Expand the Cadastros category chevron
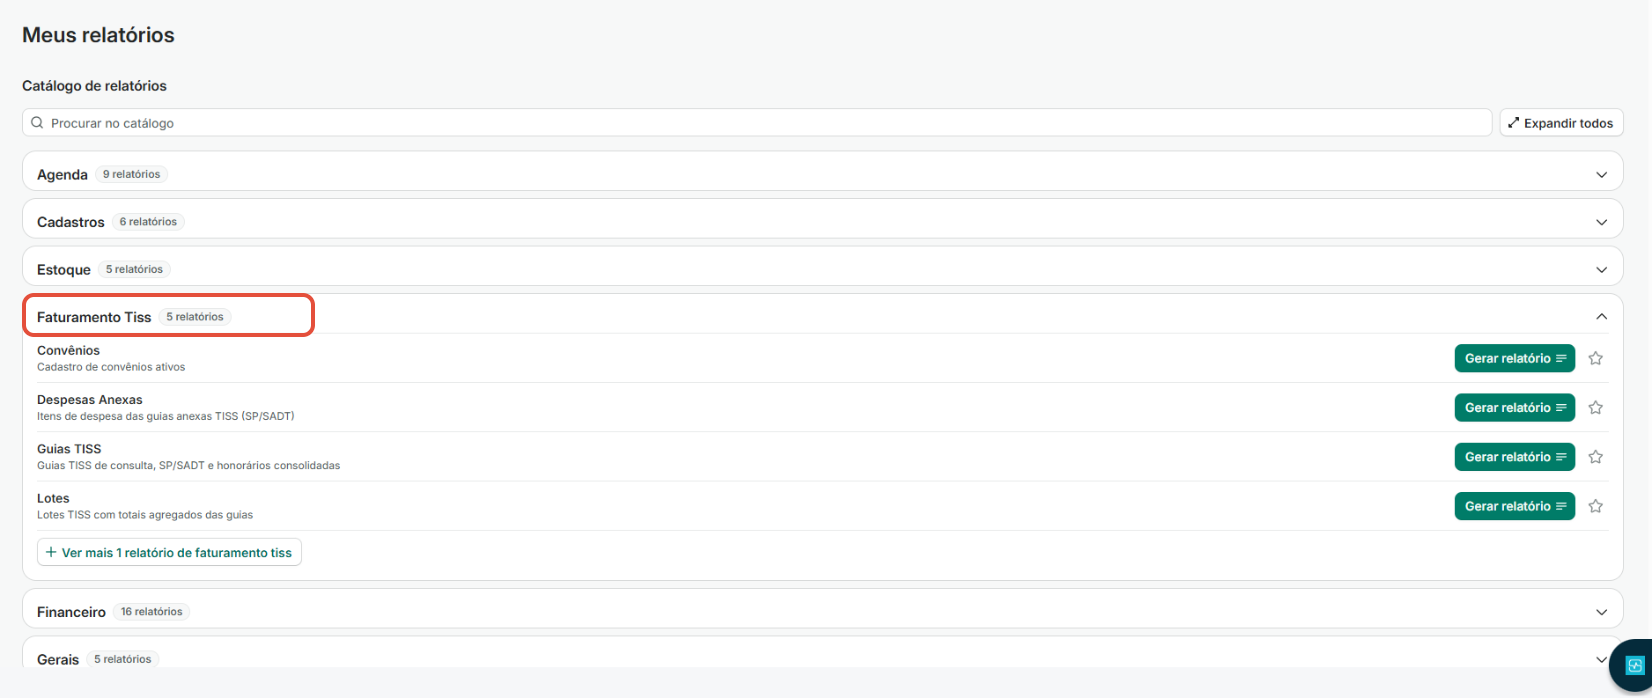 tap(1601, 222)
